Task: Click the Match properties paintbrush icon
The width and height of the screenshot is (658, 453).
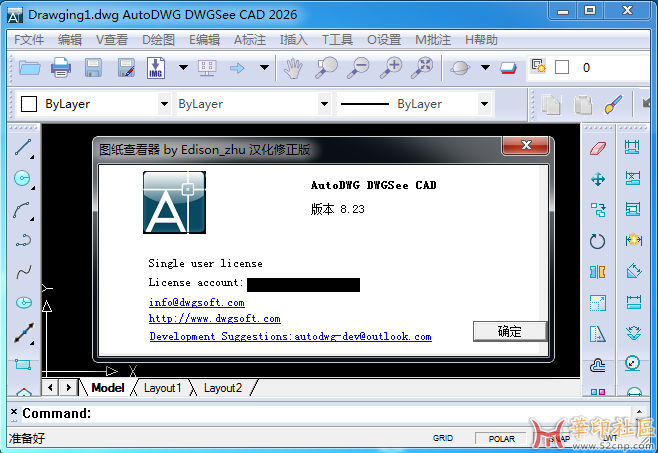Action: click(x=614, y=105)
